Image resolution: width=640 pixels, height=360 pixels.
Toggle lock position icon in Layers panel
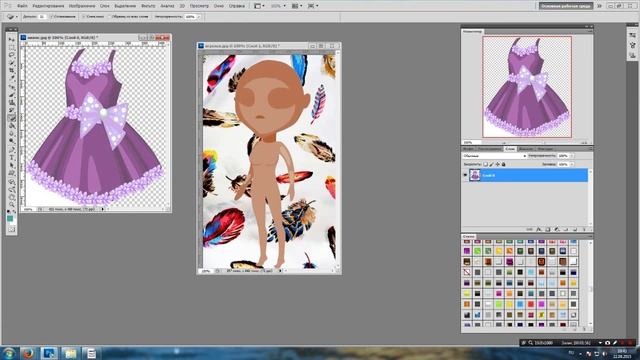498,164
